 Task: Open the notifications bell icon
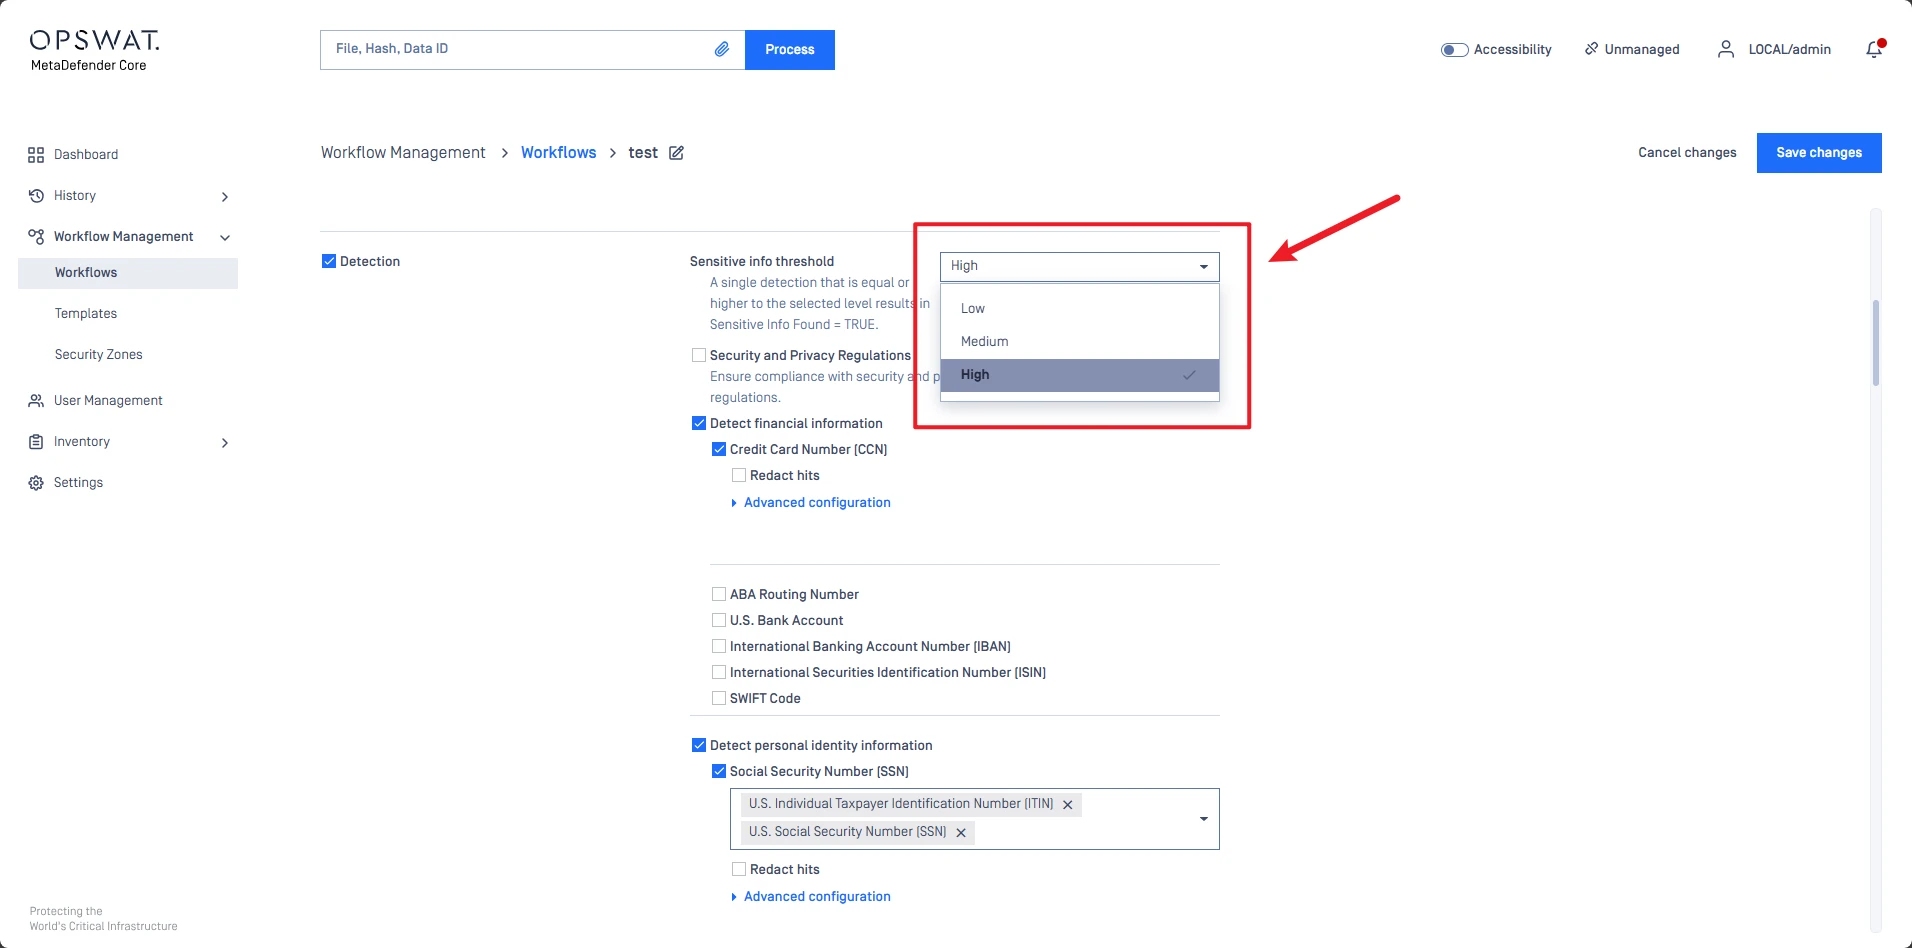pyautogui.click(x=1874, y=50)
